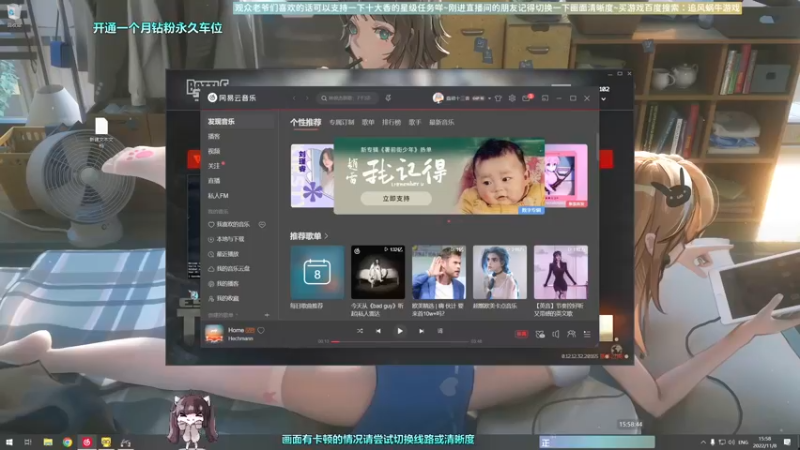Open the Recycle Bin desktop icon
The image size is (800, 450).
(x=14, y=15)
